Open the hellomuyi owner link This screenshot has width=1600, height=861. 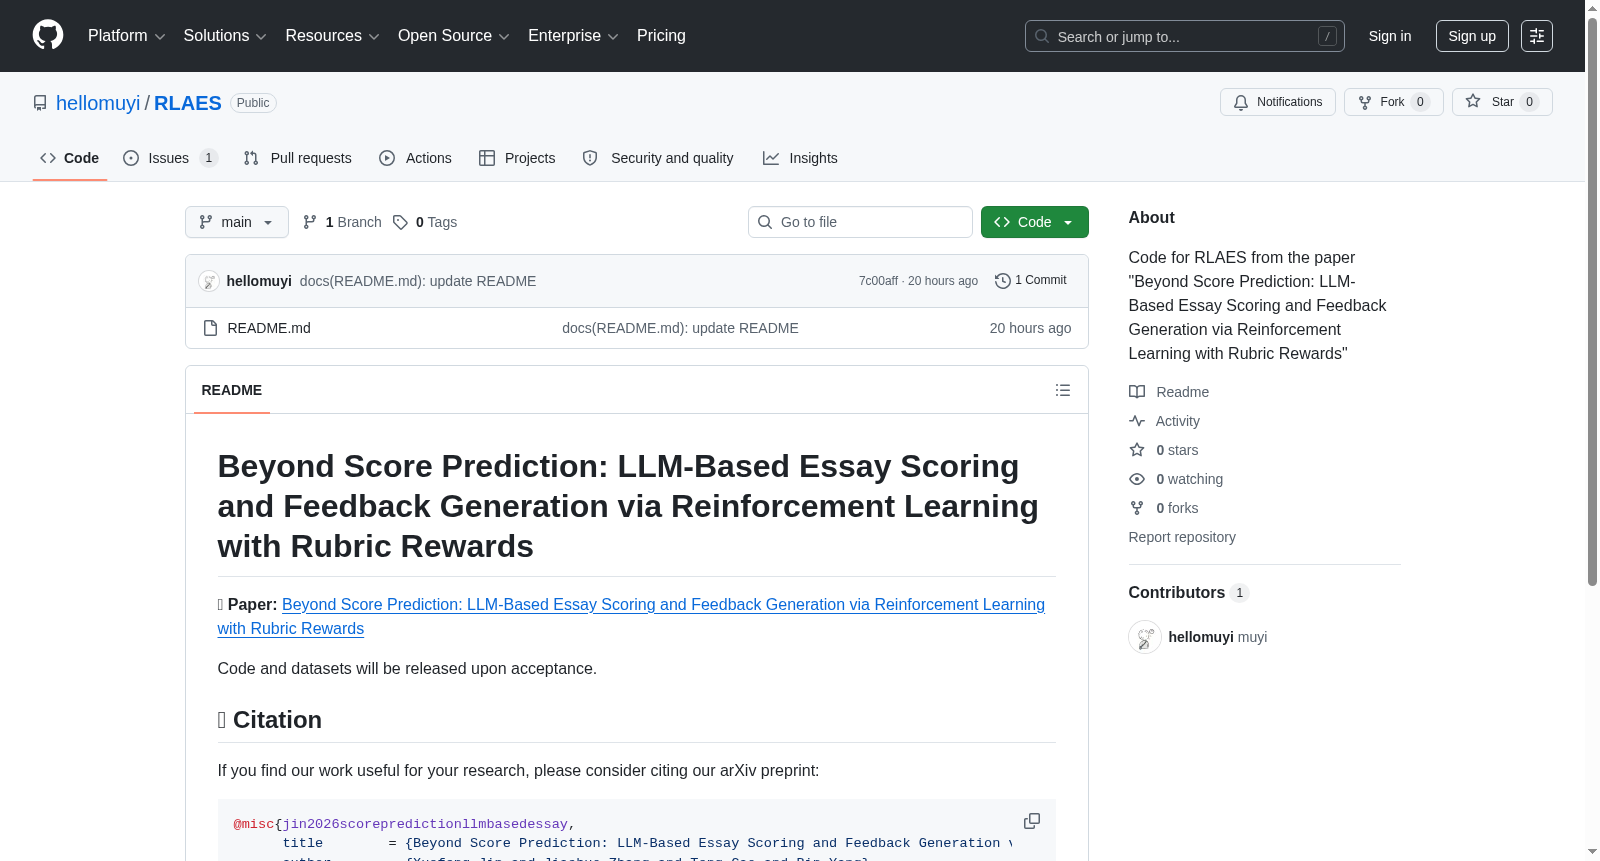pyautogui.click(x=98, y=103)
